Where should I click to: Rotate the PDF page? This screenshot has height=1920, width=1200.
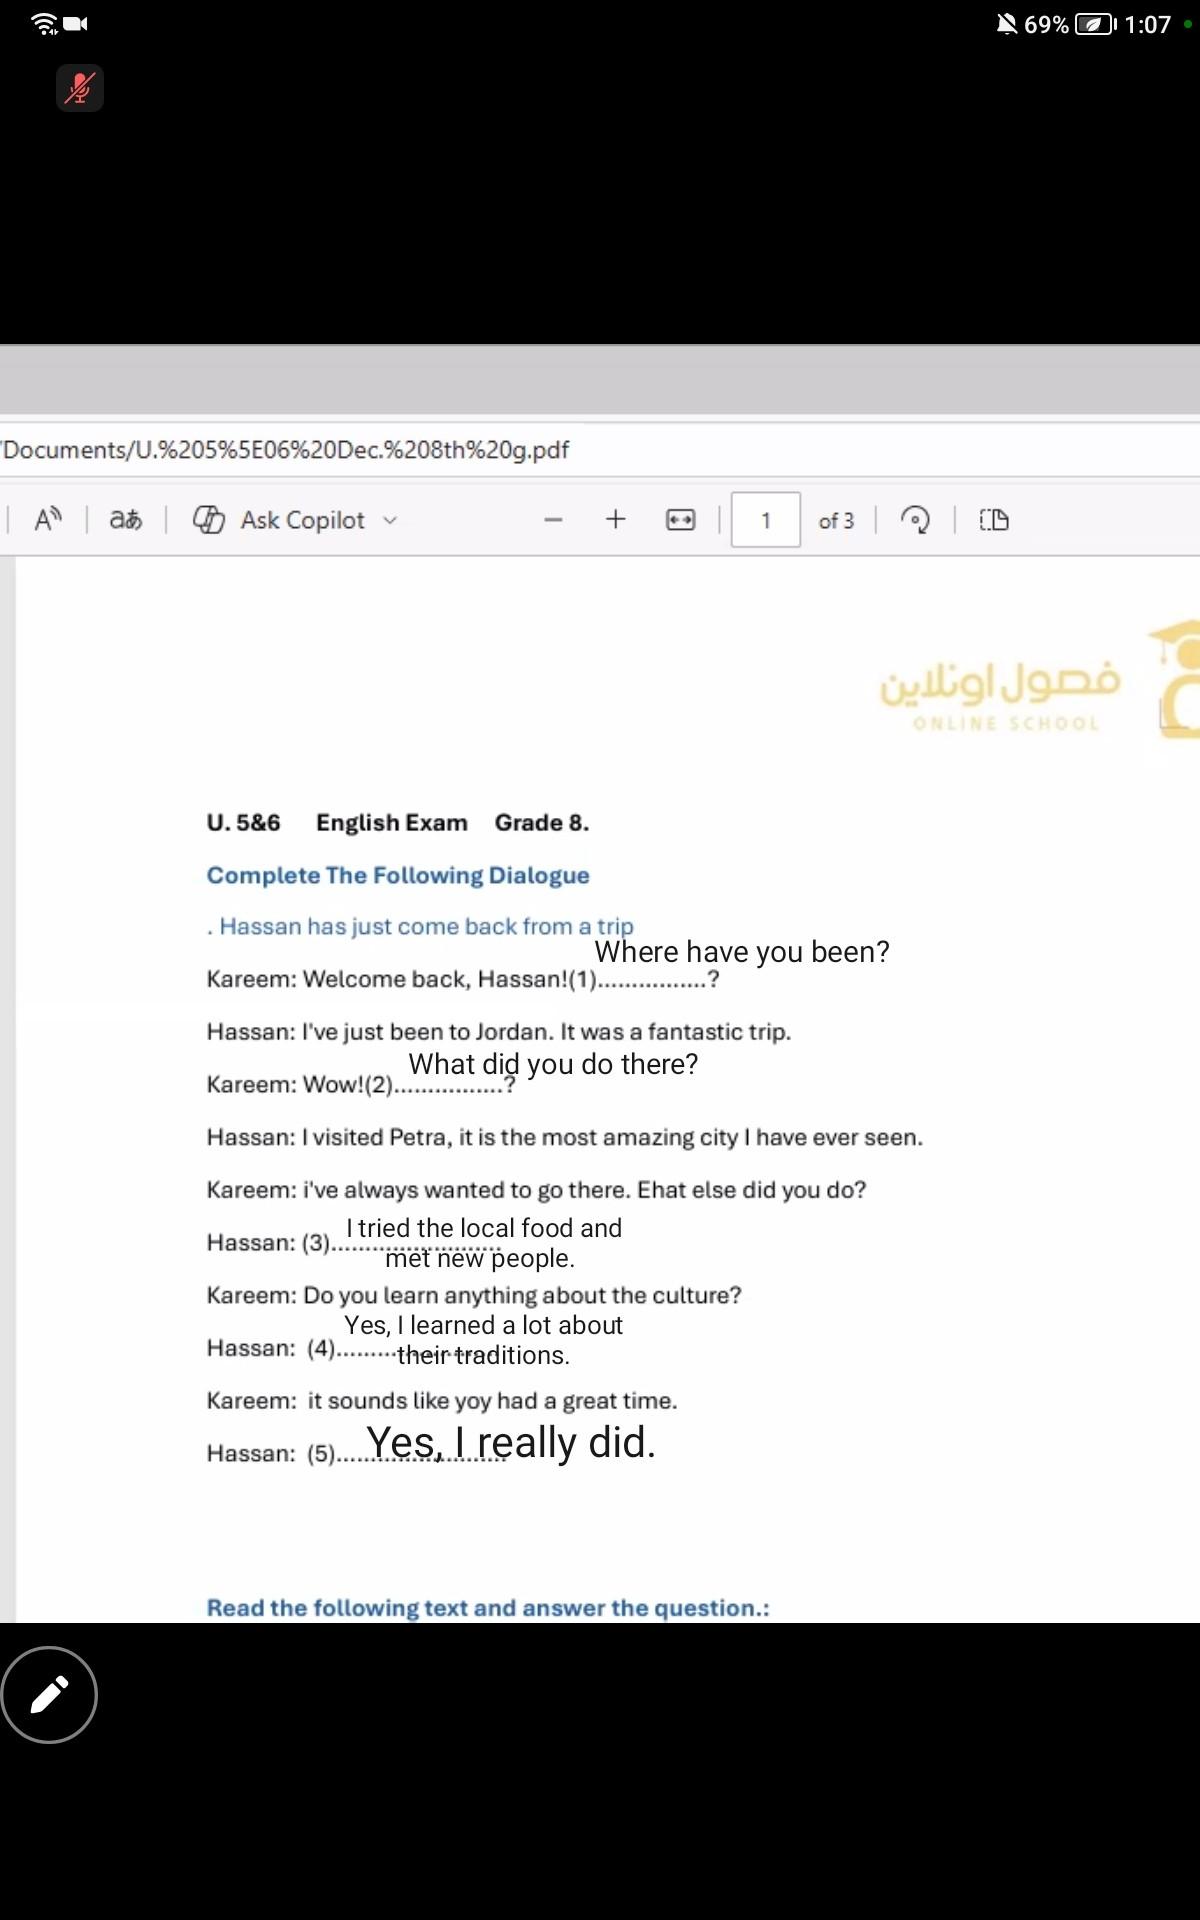915,520
